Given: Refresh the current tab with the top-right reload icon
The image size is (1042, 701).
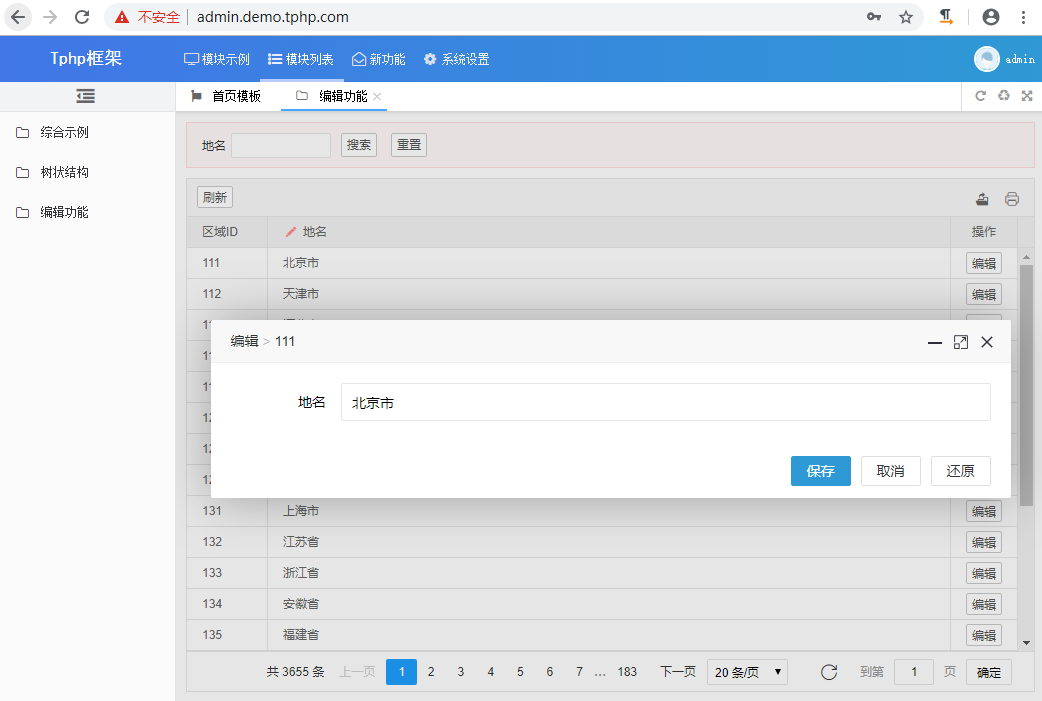Looking at the screenshot, I should pyautogui.click(x=980, y=96).
